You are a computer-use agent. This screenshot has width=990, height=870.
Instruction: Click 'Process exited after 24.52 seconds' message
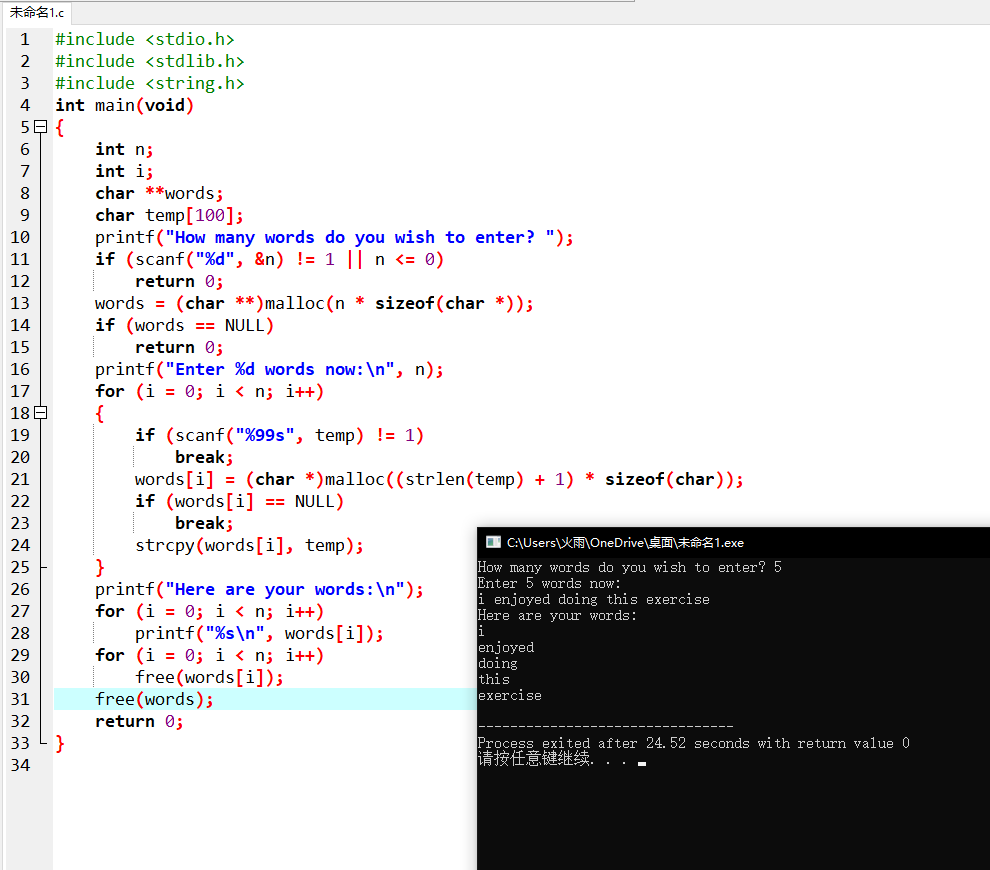click(693, 743)
